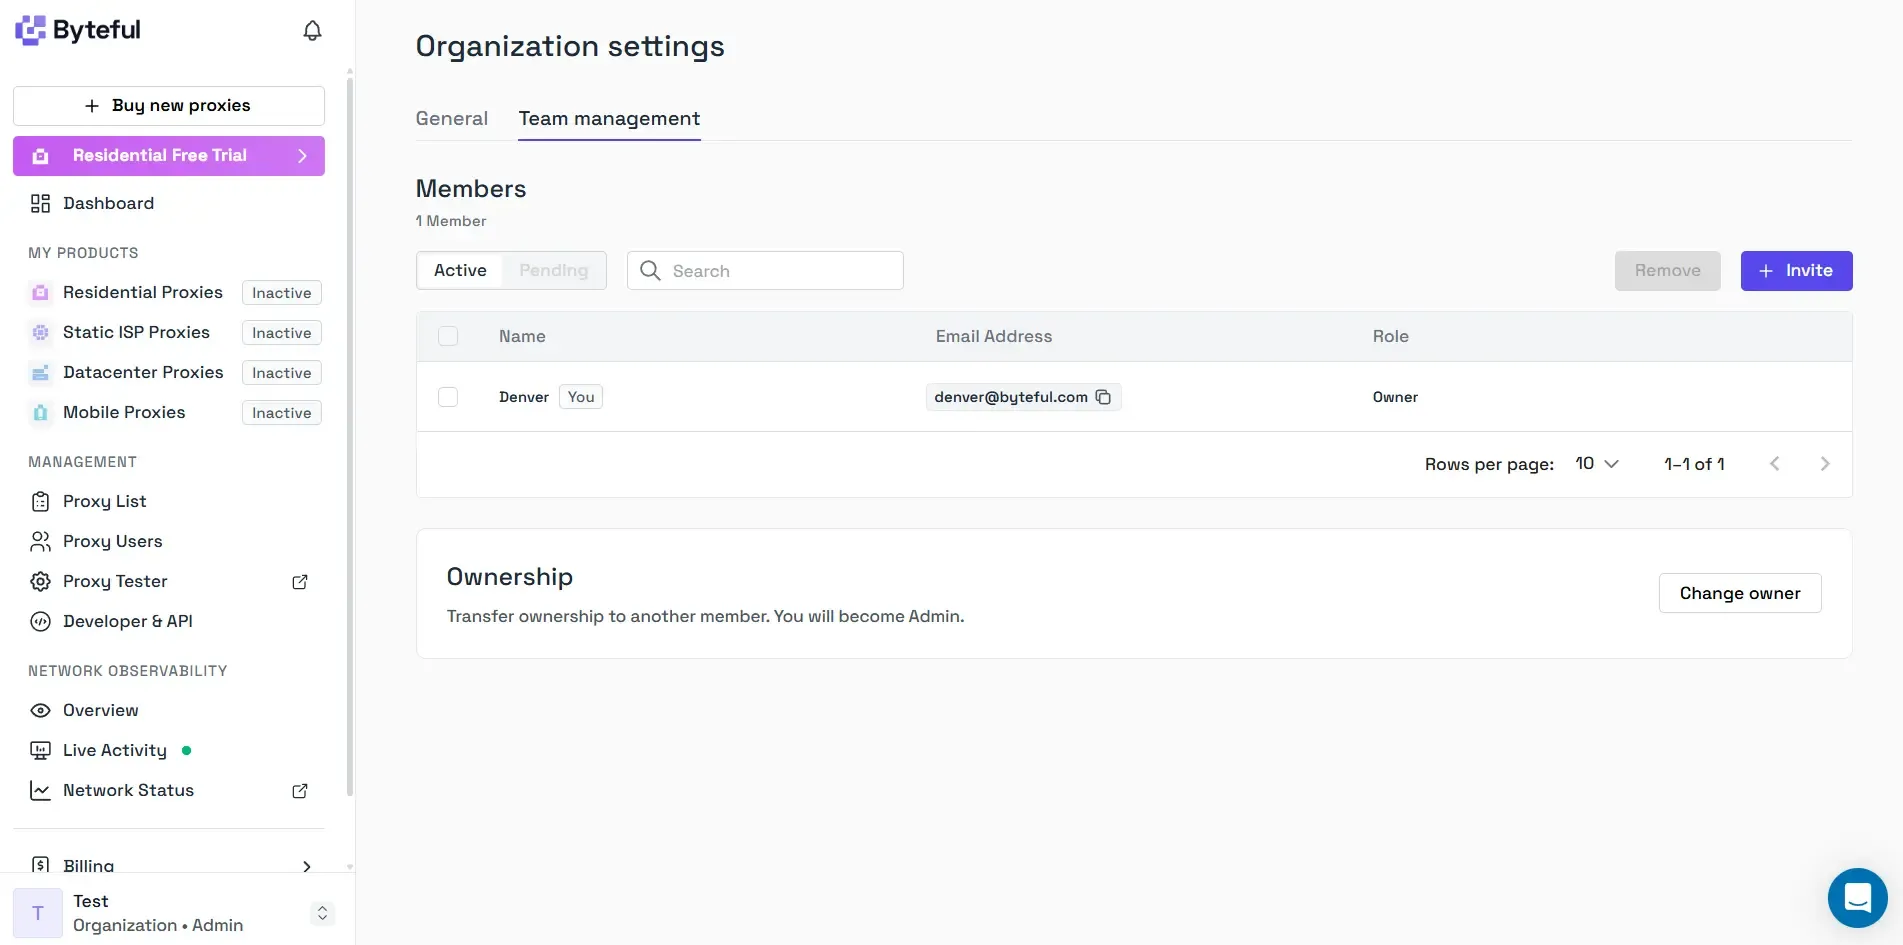Switch member list to Pending
1903x945 pixels.
[553, 270]
